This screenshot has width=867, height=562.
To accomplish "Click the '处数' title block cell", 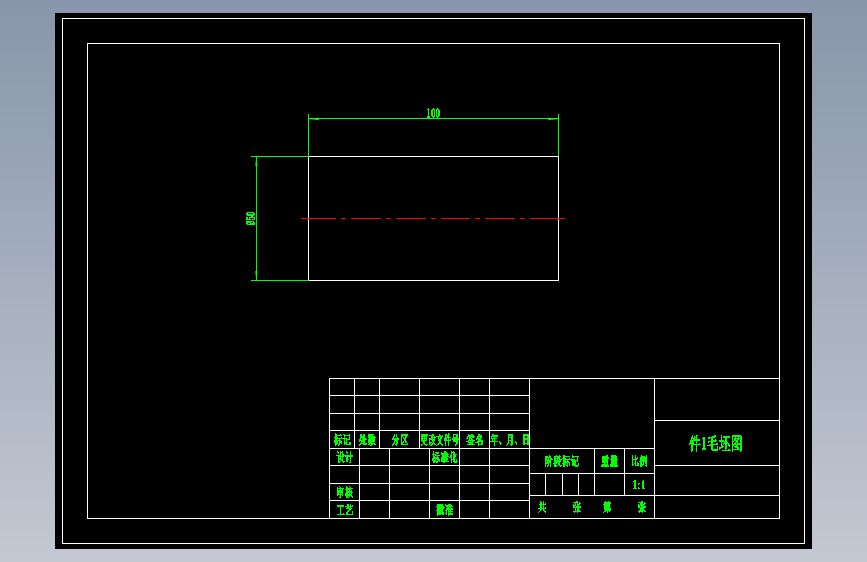I will coord(367,440).
